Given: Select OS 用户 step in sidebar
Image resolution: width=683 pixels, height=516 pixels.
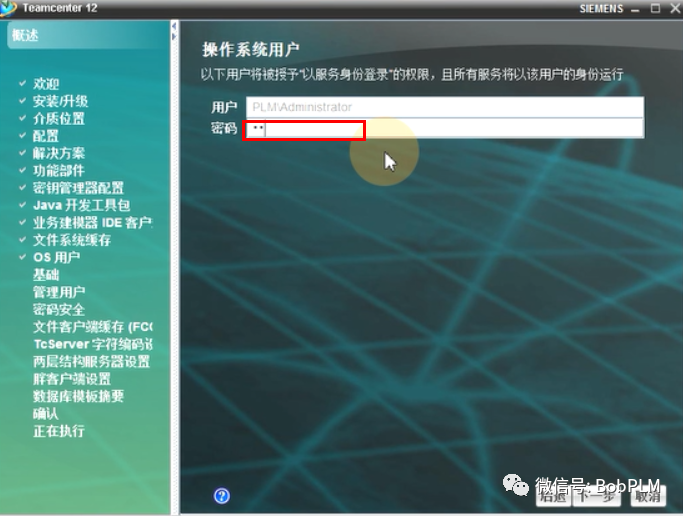Looking at the screenshot, I should [57, 257].
